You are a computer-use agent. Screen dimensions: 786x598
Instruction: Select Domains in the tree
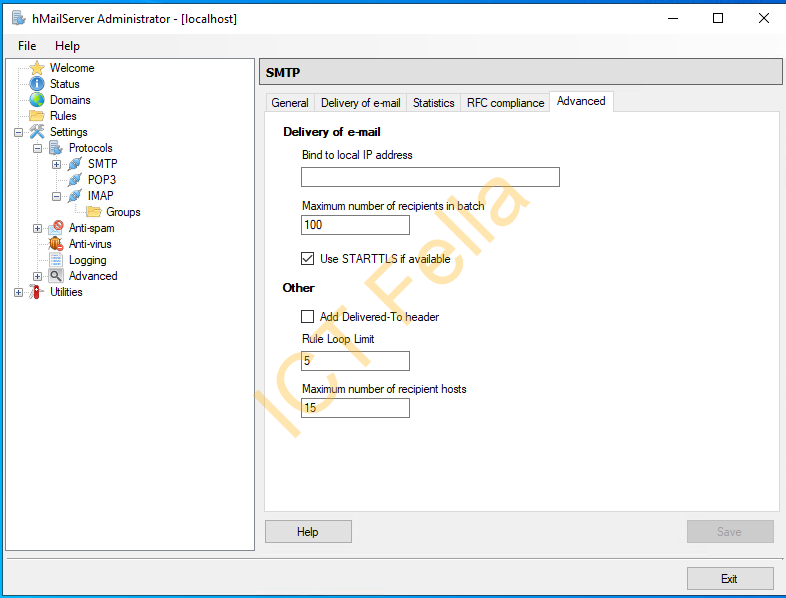click(70, 100)
